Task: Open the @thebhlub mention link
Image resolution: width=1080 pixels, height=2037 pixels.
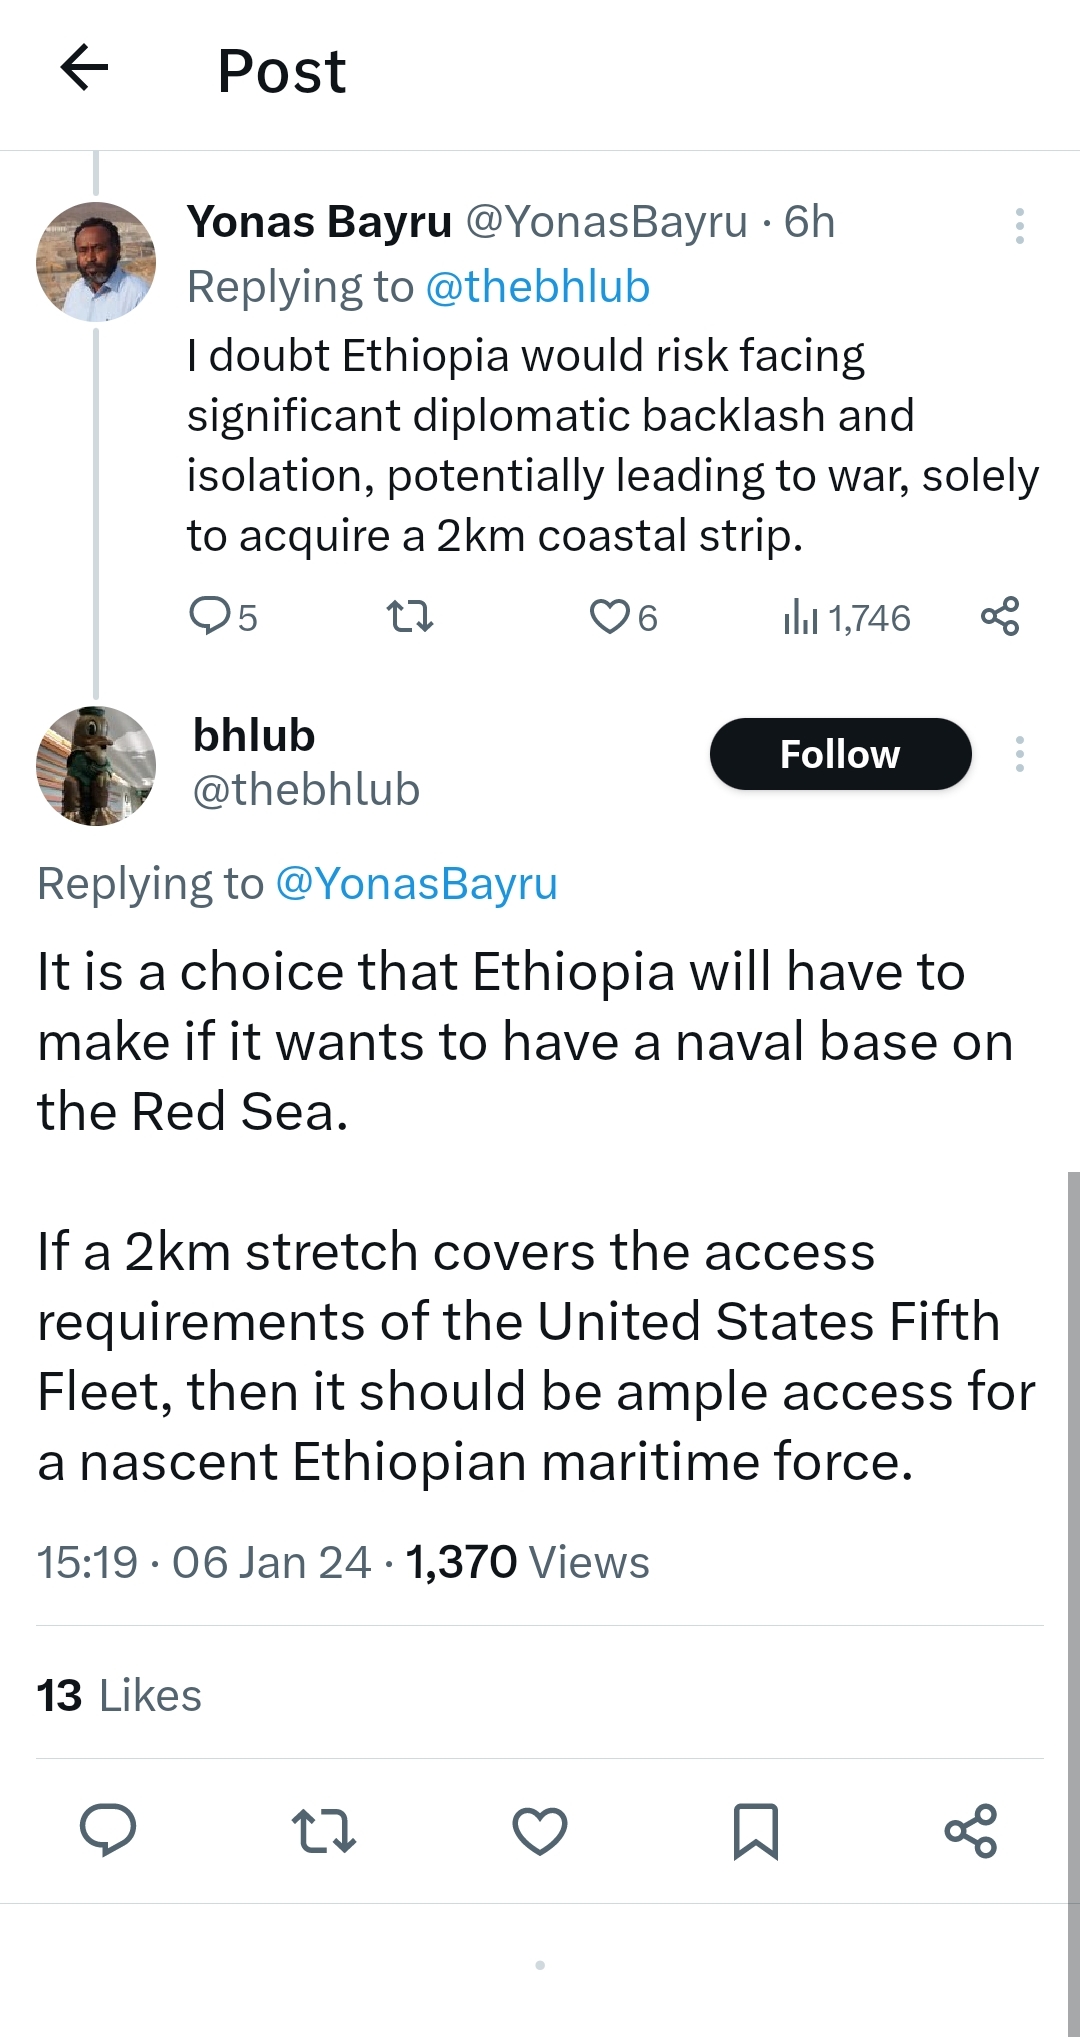Action: pos(537,287)
